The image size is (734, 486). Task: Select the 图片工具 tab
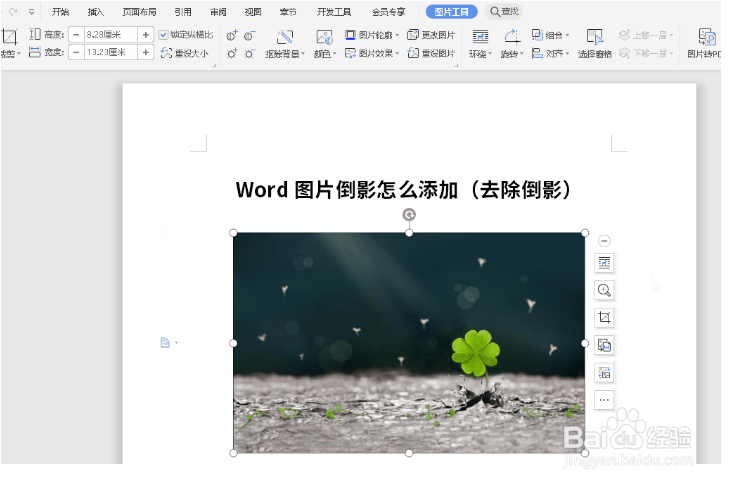[x=451, y=12]
